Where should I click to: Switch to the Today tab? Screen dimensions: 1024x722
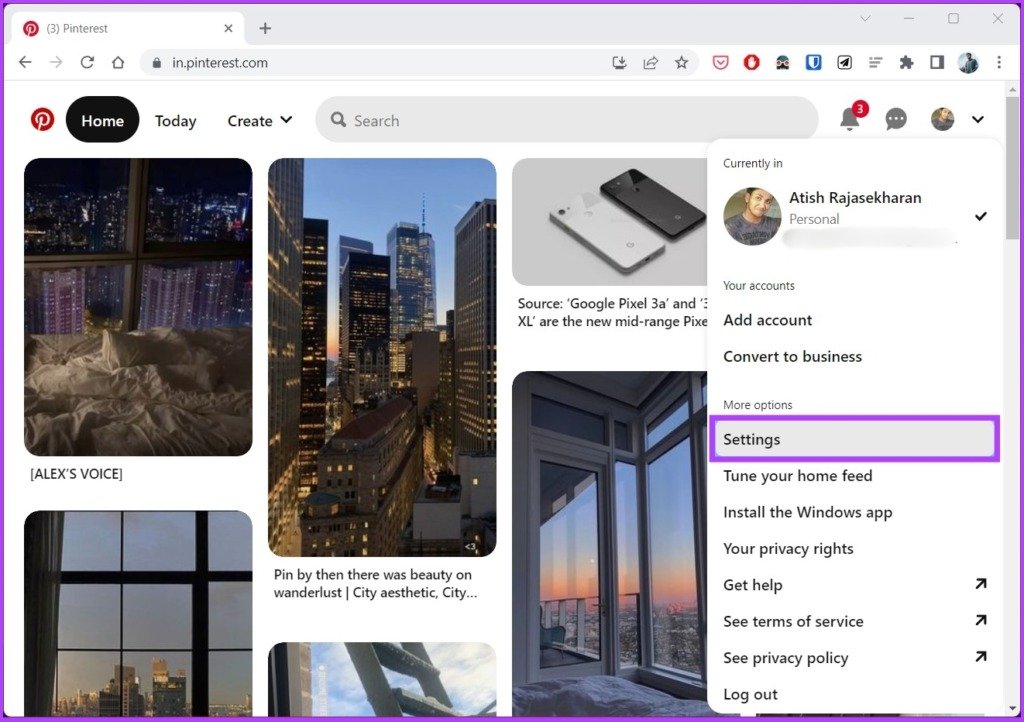[x=175, y=121]
